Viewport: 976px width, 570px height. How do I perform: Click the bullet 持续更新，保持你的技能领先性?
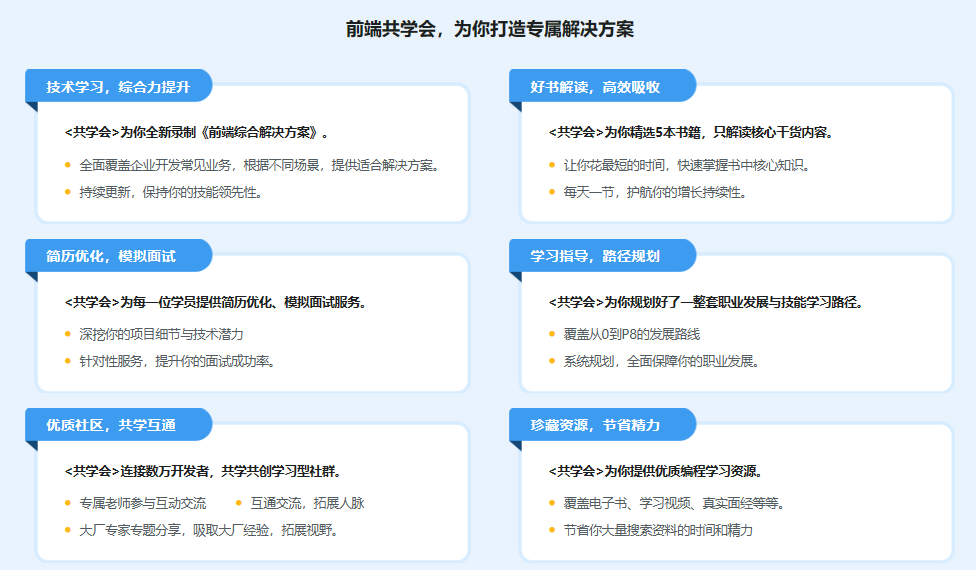(170, 192)
